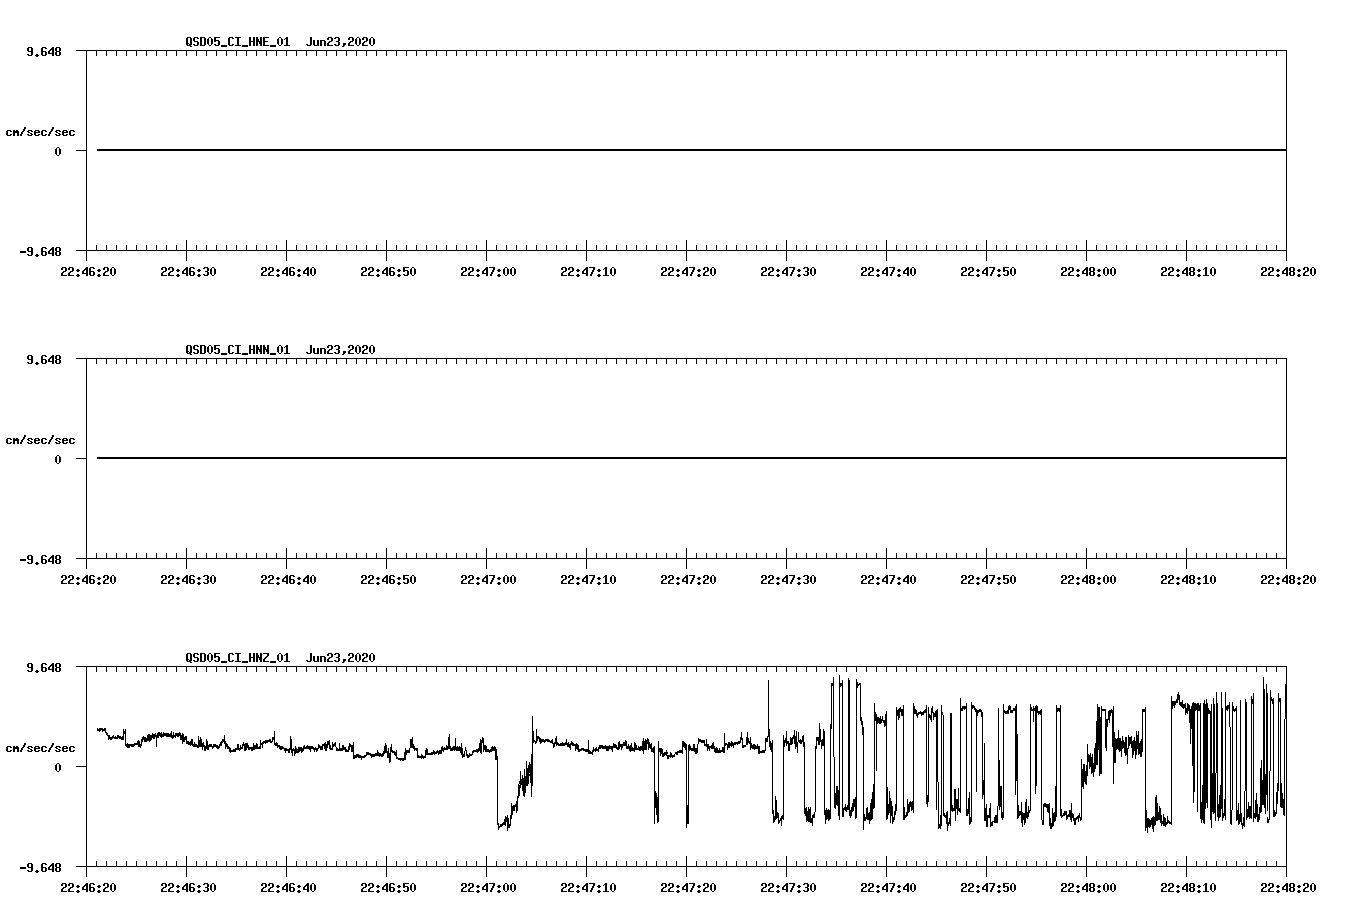Image resolution: width=1358 pixels, height=924 pixels.
Task: Select 22:47:30 tick label under HNN plot
Action: click(787, 579)
